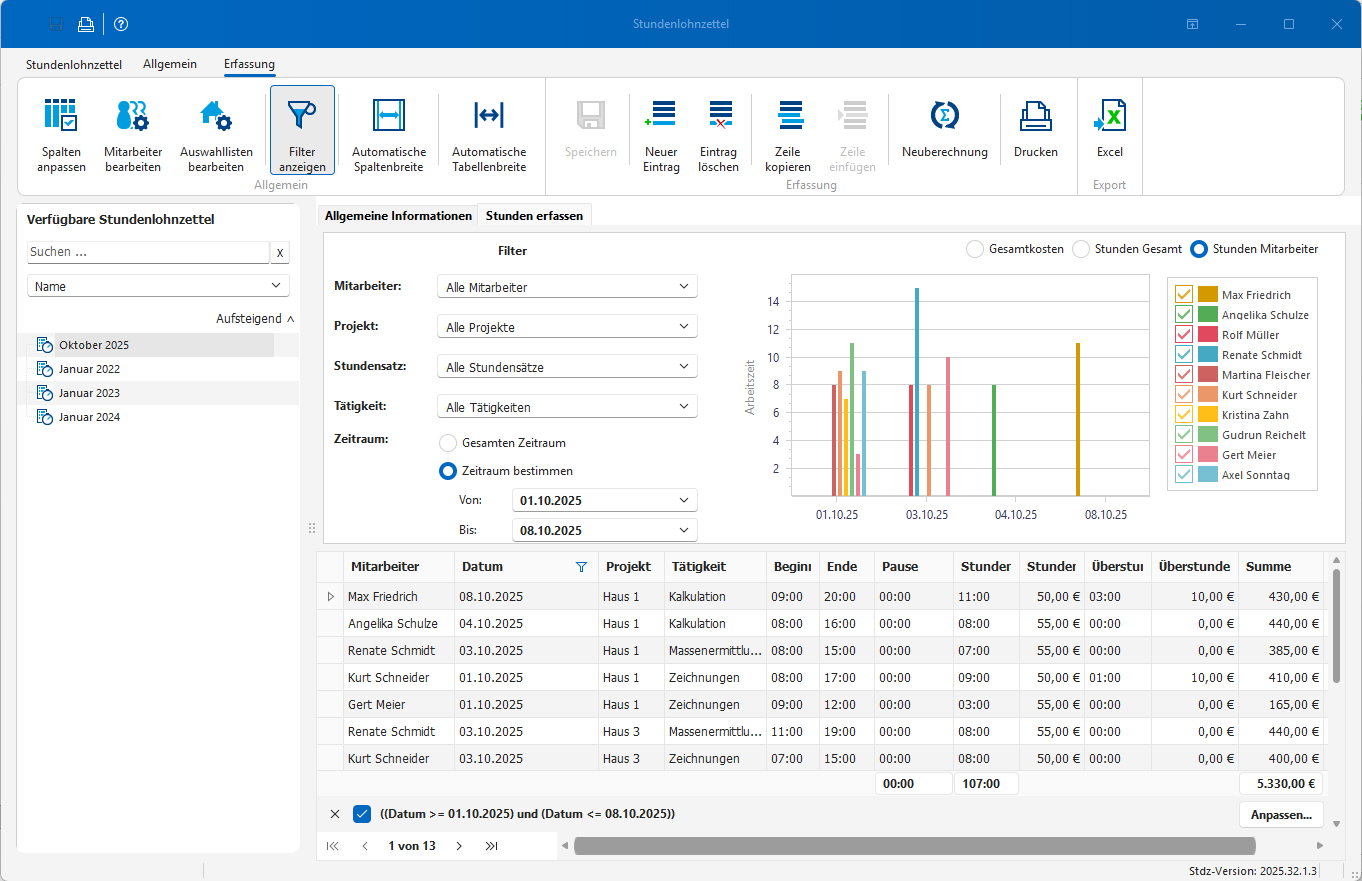Open the Name sort dropdown
1362x881 pixels.
(x=158, y=285)
